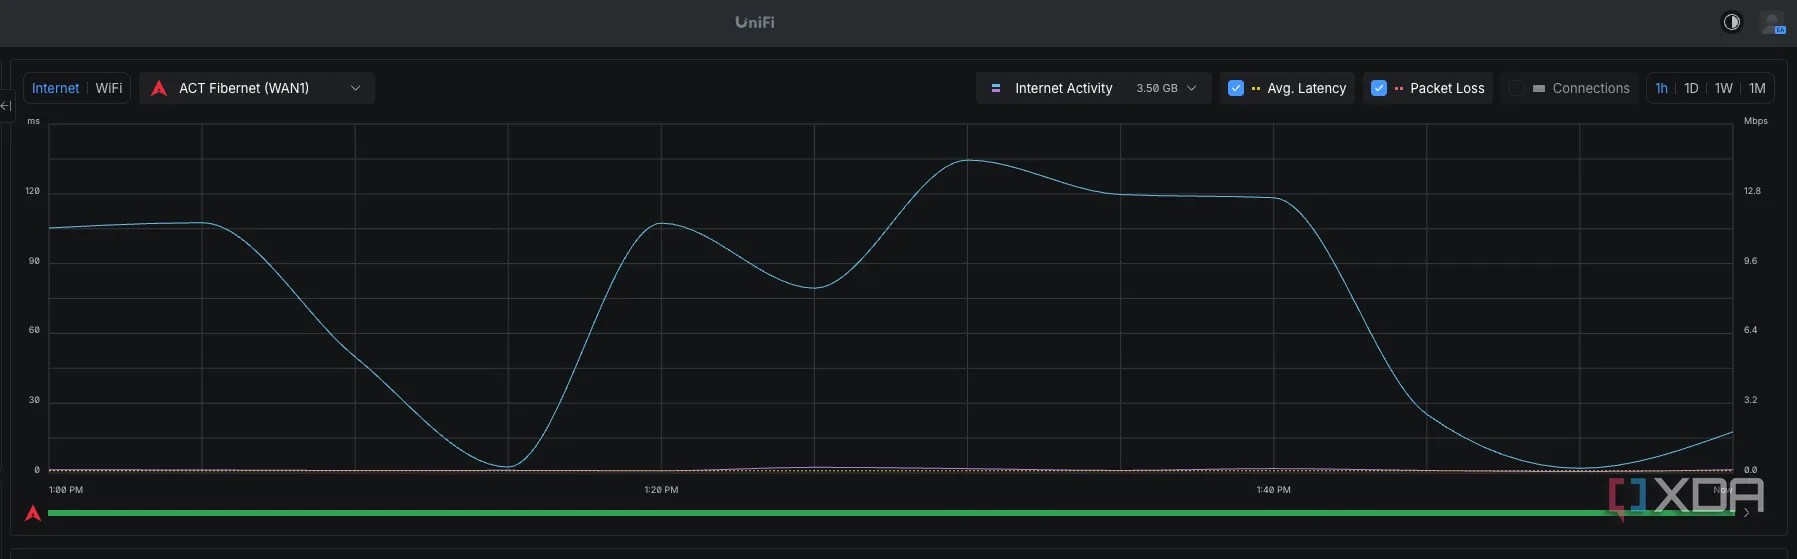Click the 1:20 PM time label
The height and width of the screenshot is (559, 1797).
pos(661,490)
